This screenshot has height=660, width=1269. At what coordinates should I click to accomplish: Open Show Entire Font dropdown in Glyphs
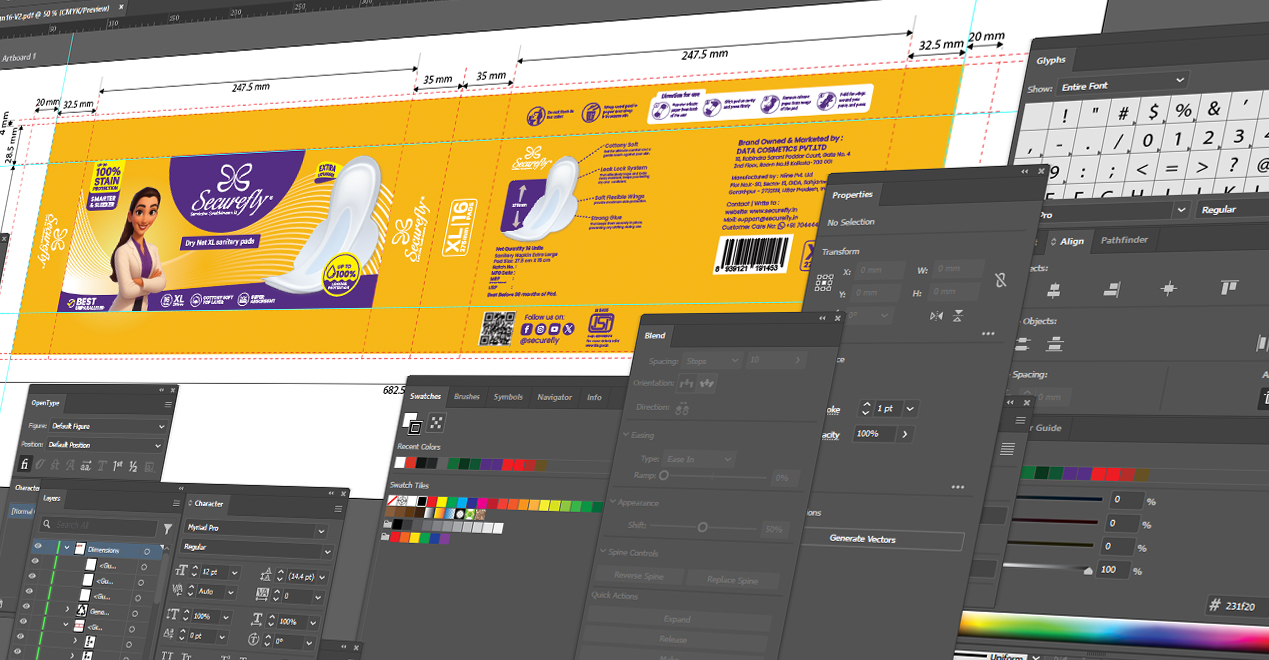click(x=1123, y=86)
